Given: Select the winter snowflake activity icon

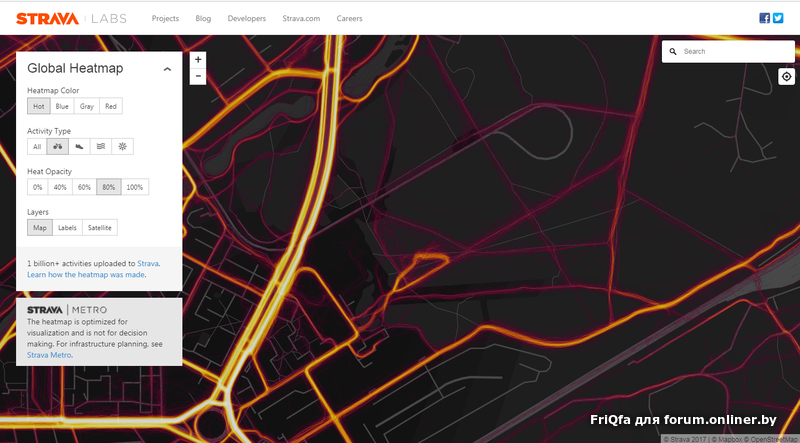Looking at the screenshot, I should 122,146.
